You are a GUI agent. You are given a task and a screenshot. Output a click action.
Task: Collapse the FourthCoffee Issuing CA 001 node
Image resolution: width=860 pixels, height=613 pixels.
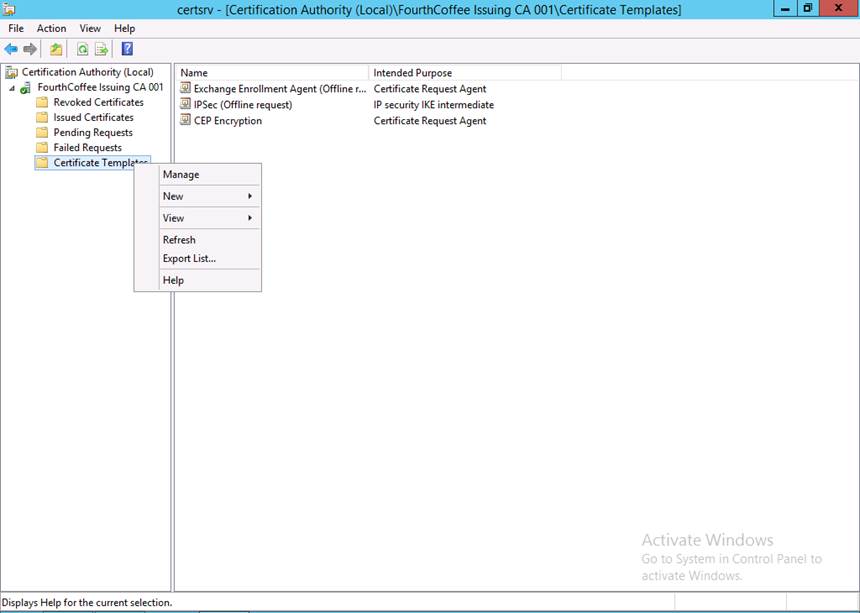click(12, 88)
